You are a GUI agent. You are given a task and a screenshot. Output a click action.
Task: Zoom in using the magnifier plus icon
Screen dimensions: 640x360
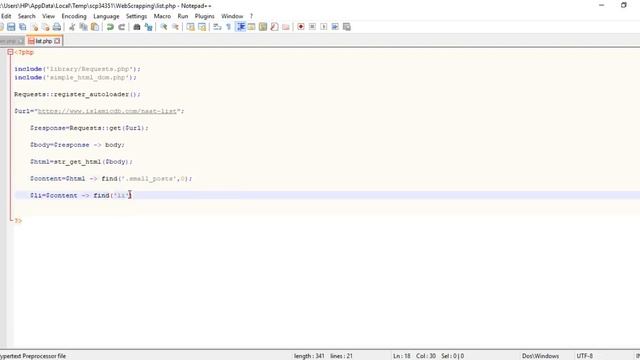[x=164, y=27]
